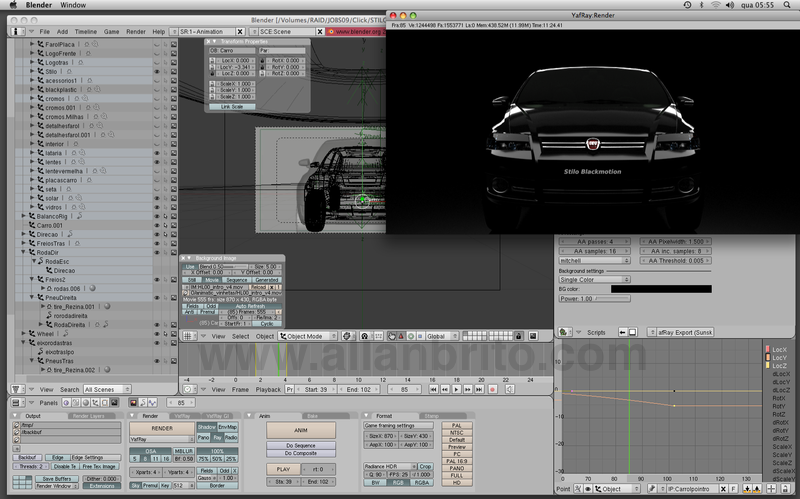
Task: Toggle fullscreen square icon in Scripts header
Action: point(632,332)
